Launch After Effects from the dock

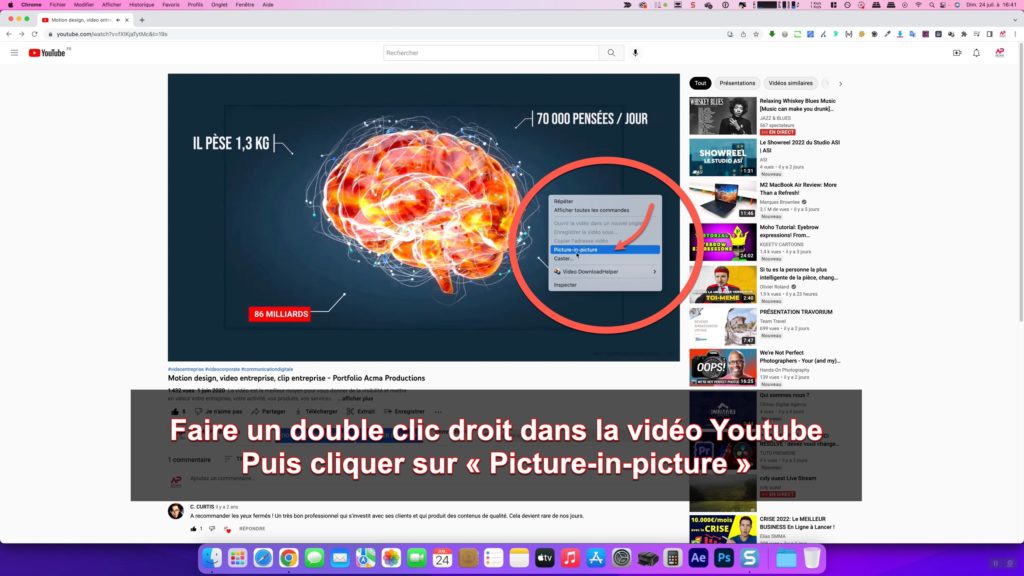pyautogui.click(x=698, y=558)
